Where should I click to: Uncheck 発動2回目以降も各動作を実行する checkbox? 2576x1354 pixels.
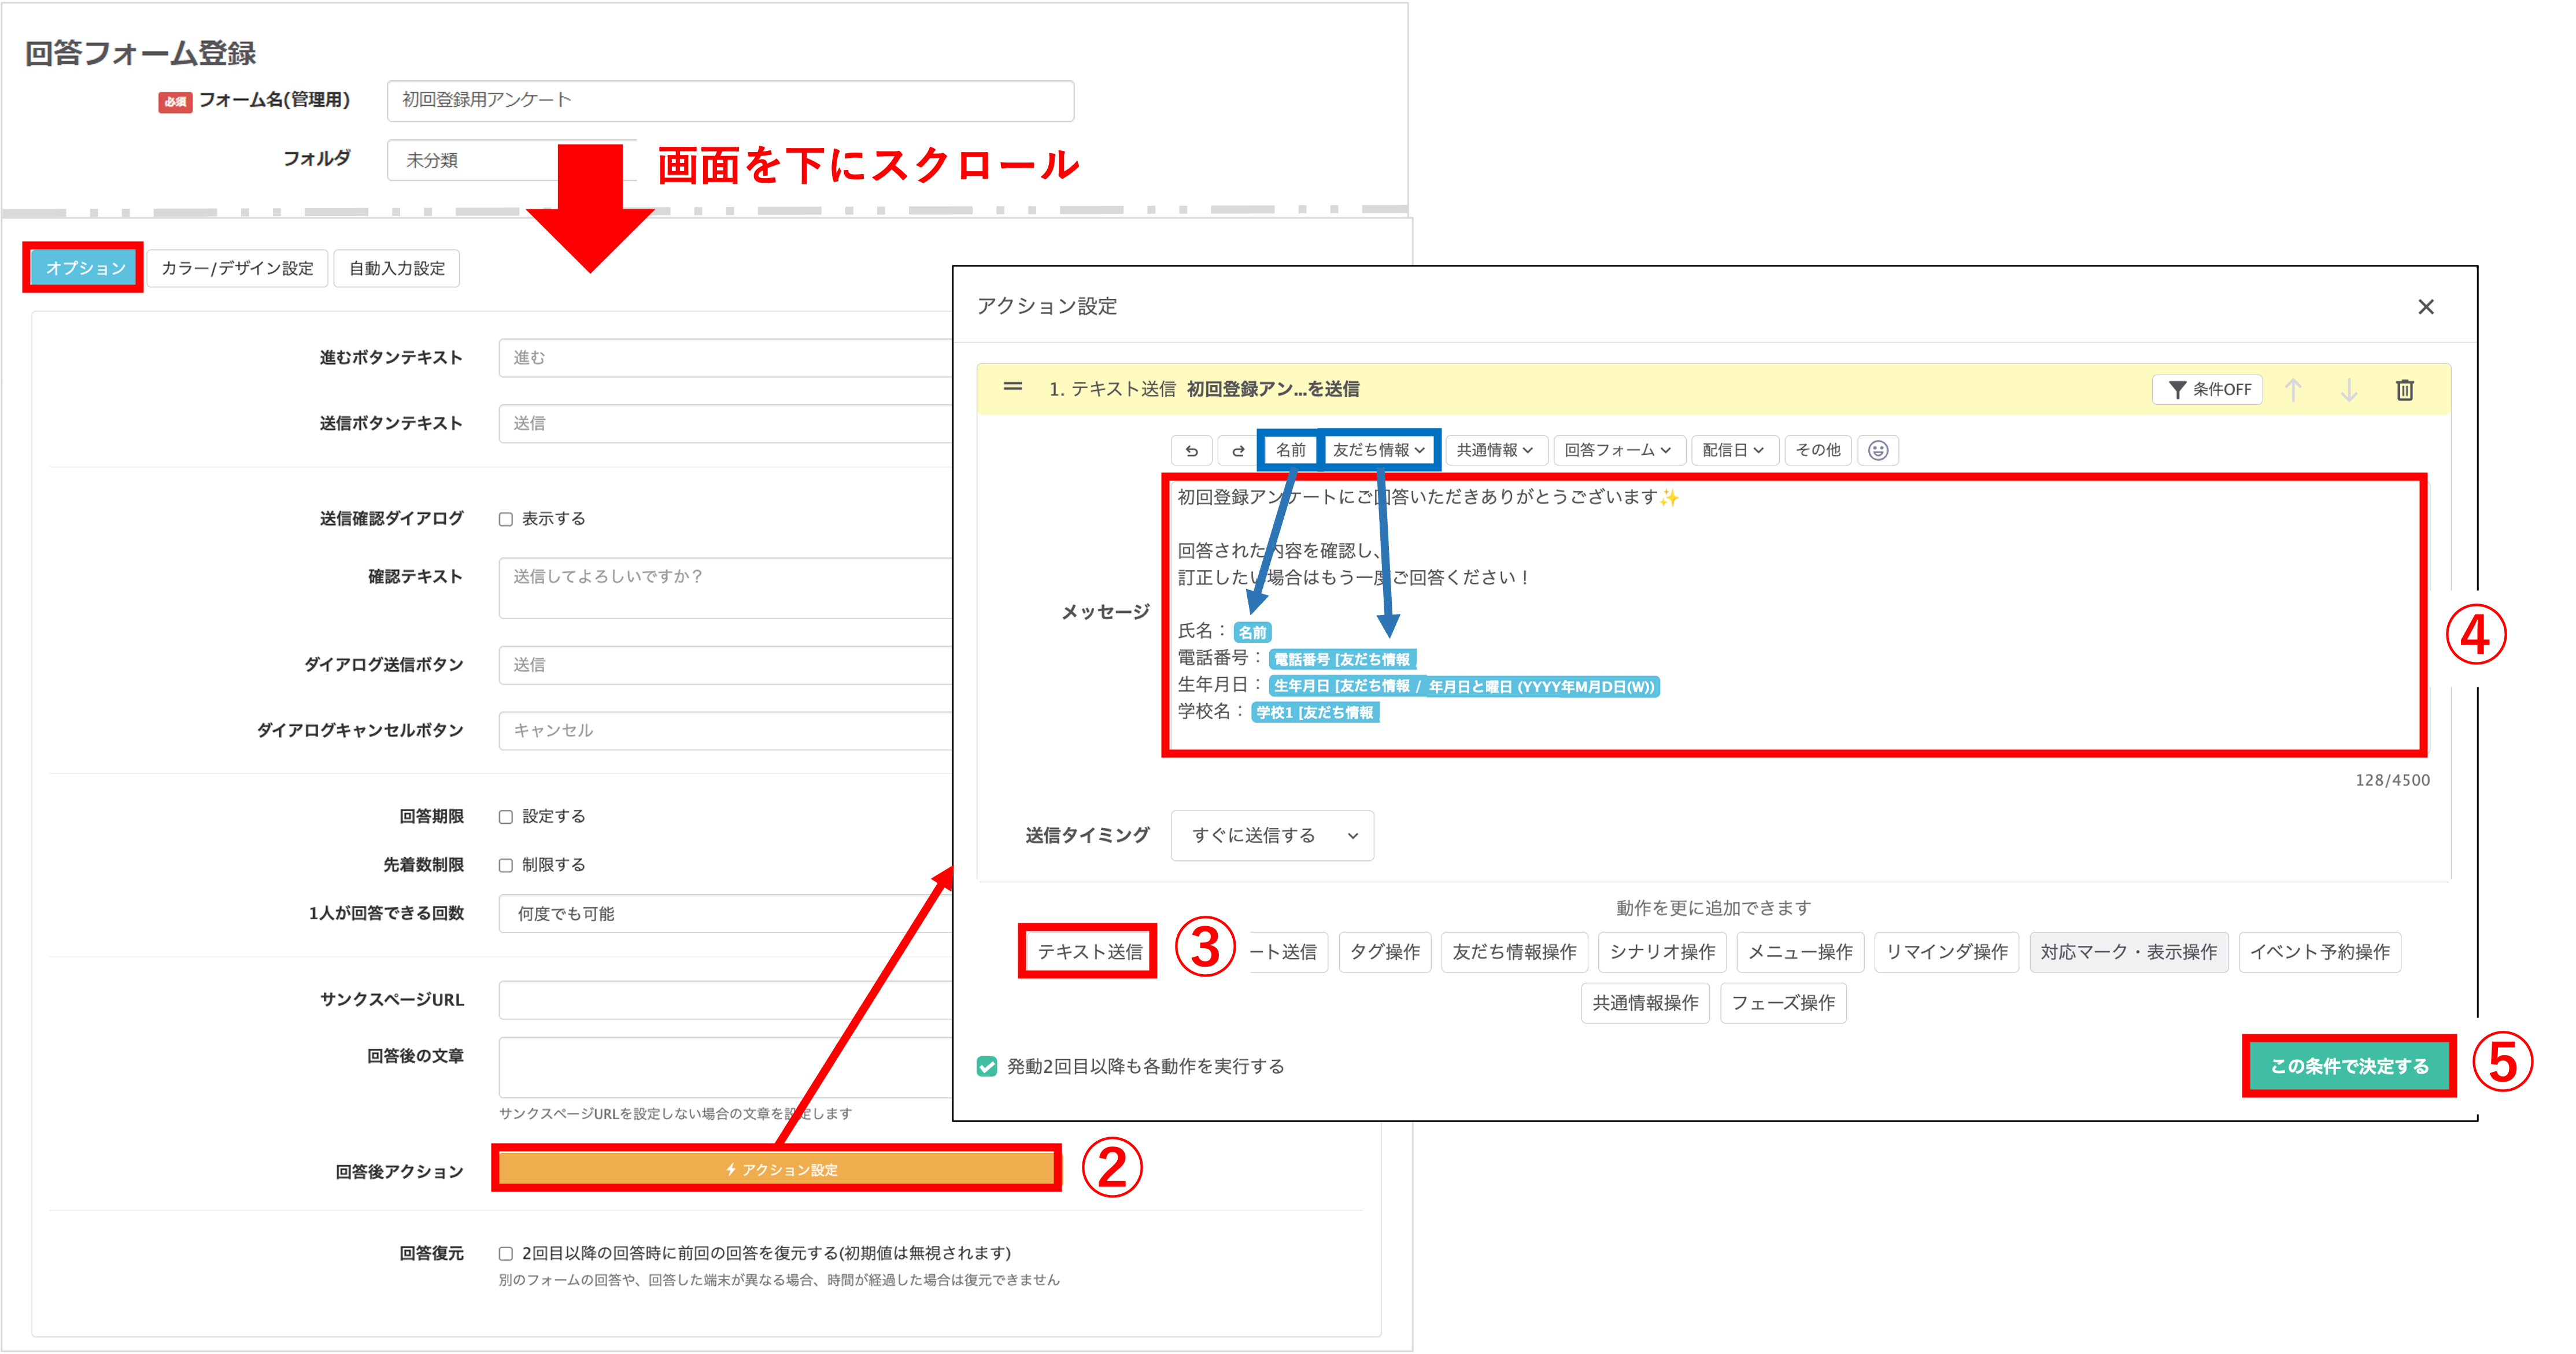987,1066
